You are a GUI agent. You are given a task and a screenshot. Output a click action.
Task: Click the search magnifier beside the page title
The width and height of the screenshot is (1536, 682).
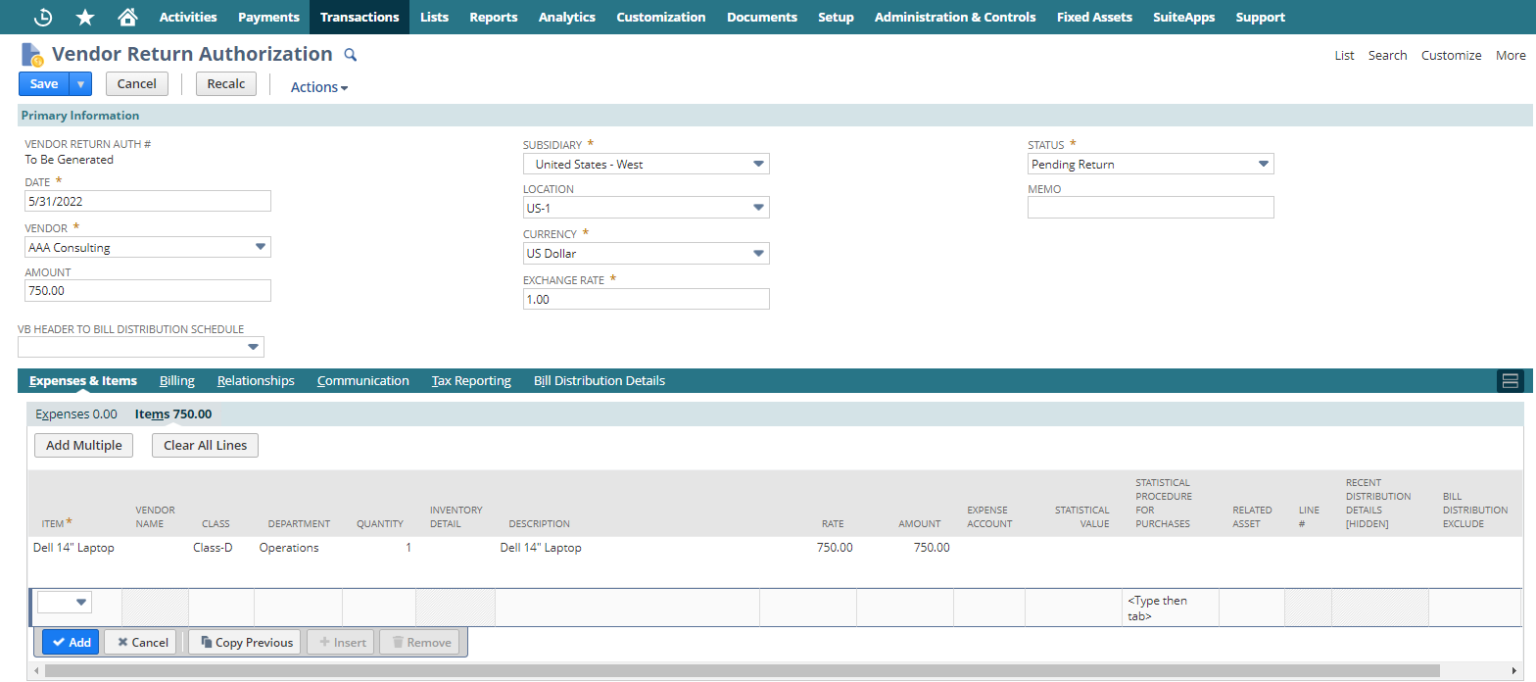[x=349, y=54]
